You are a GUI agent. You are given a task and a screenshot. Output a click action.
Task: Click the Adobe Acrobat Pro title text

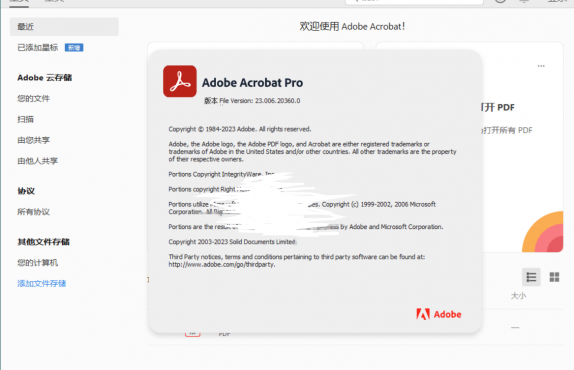click(252, 83)
